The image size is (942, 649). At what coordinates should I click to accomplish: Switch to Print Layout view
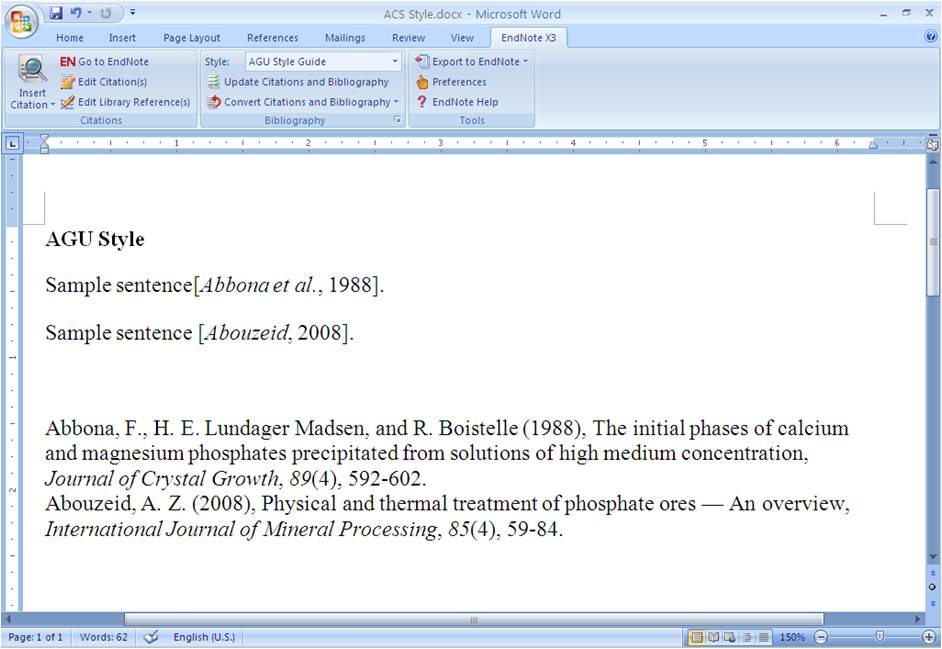pyautogui.click(x=696, y=637)
